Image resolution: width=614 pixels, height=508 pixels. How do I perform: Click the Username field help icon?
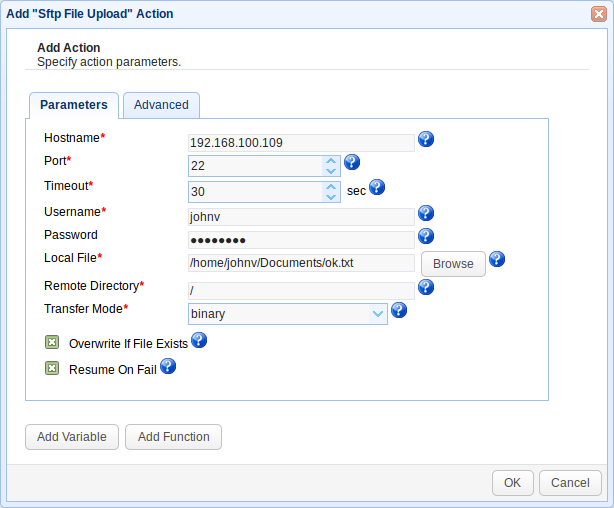[426, 213]
